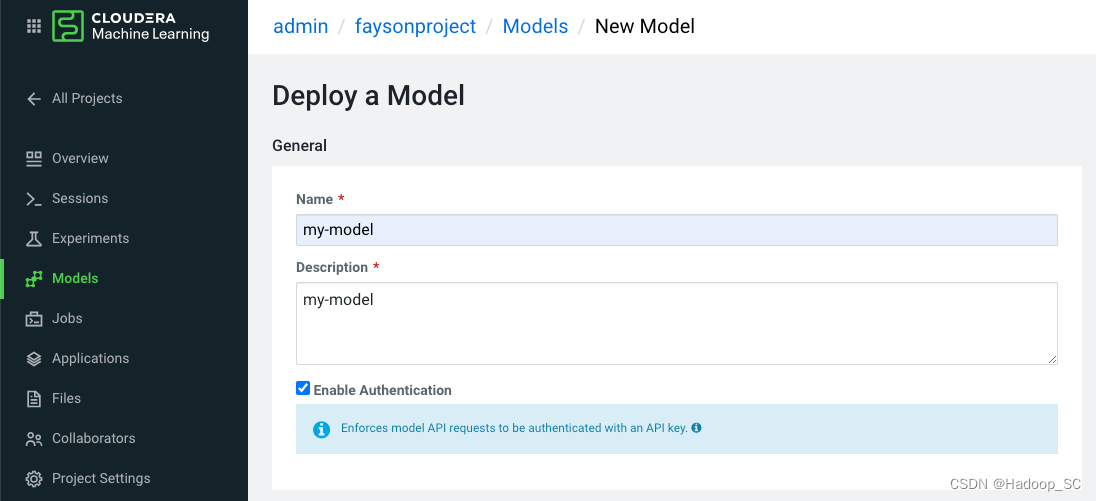1096x501 pixels.
Task: Open the app grid menu icon
Action: point(34,27)
